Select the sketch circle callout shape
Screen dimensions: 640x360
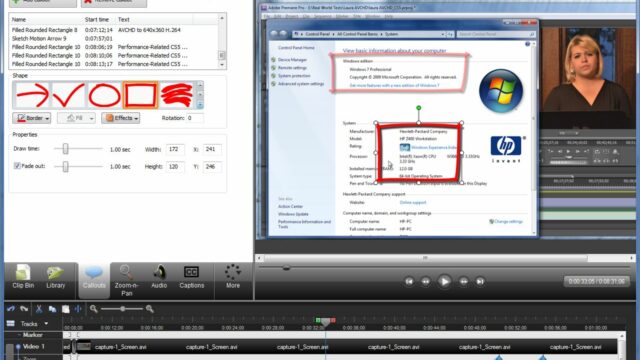coord(104,96)
